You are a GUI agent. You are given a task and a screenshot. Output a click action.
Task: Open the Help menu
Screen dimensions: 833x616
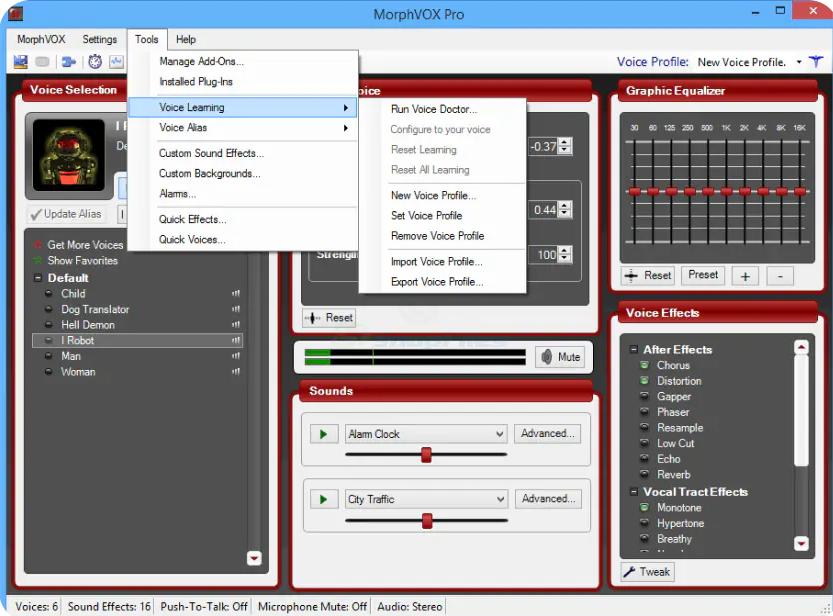click(186, 39)
